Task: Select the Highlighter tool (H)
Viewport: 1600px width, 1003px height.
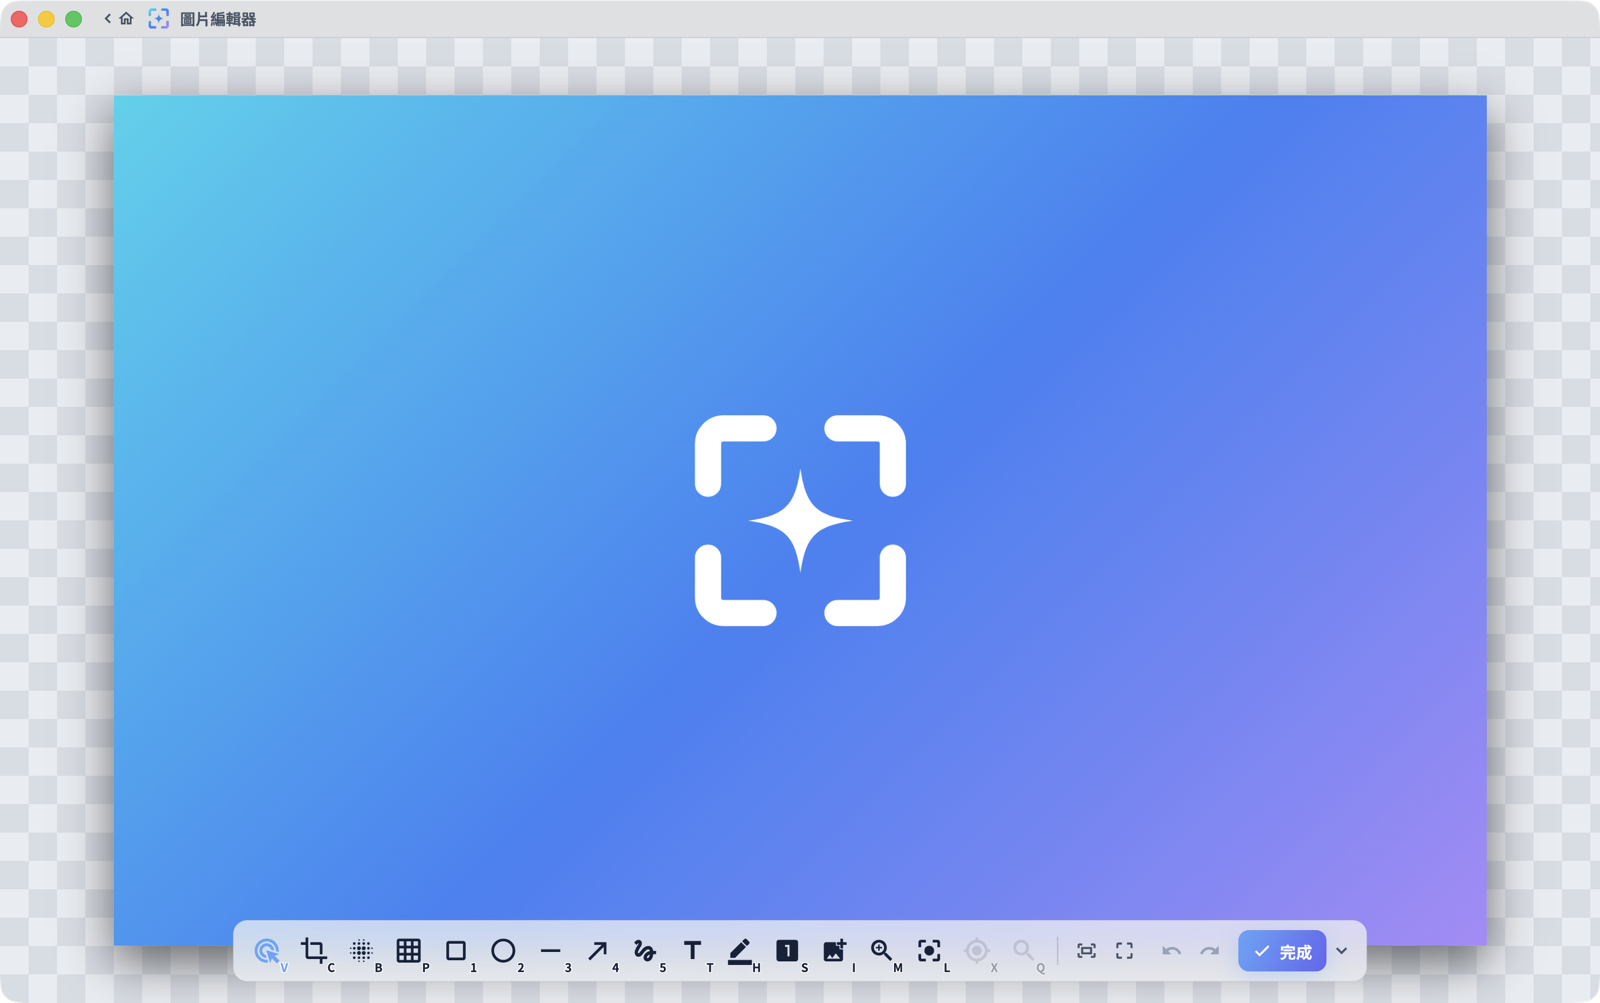Action: click(x=740, y=951)
